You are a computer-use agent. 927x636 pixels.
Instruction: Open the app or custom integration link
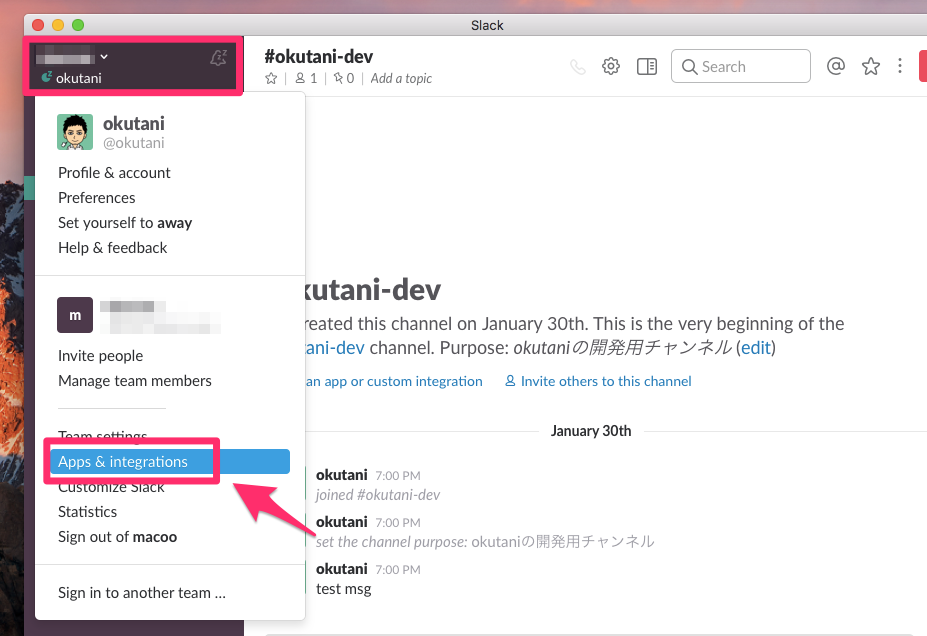(x=394, y=381)
